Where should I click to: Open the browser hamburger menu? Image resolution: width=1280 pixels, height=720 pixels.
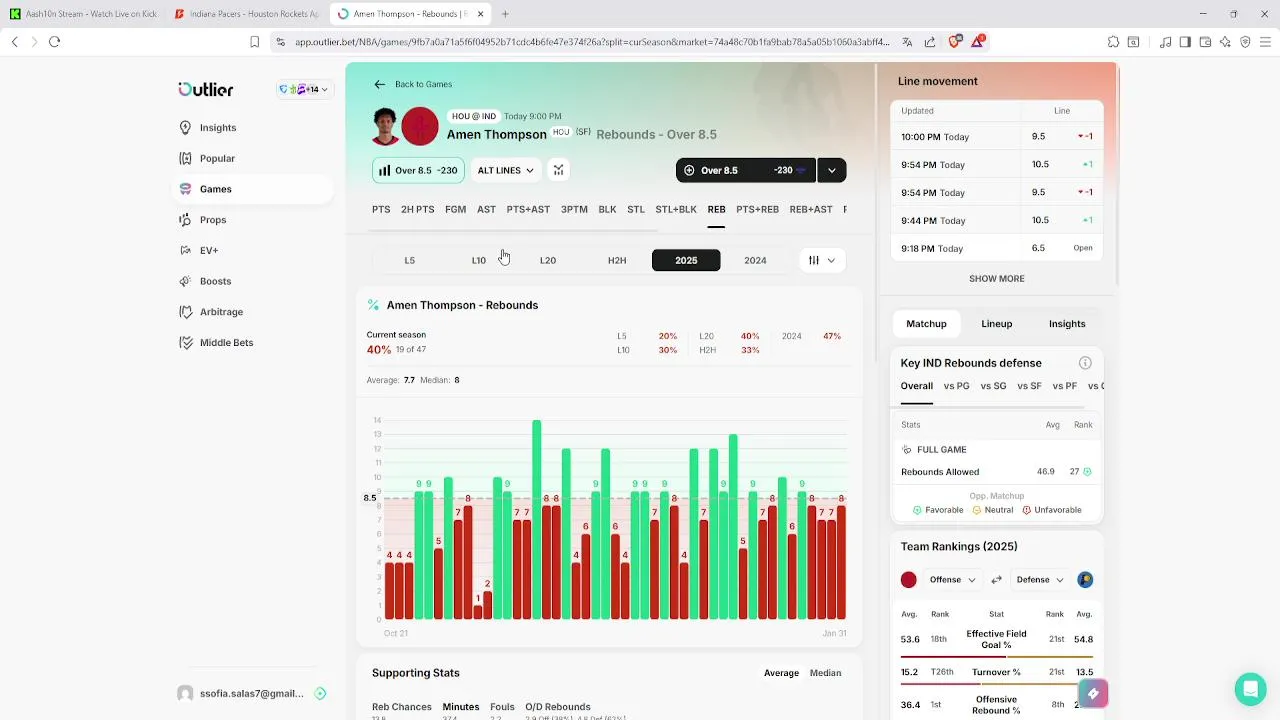point(1265,42)
